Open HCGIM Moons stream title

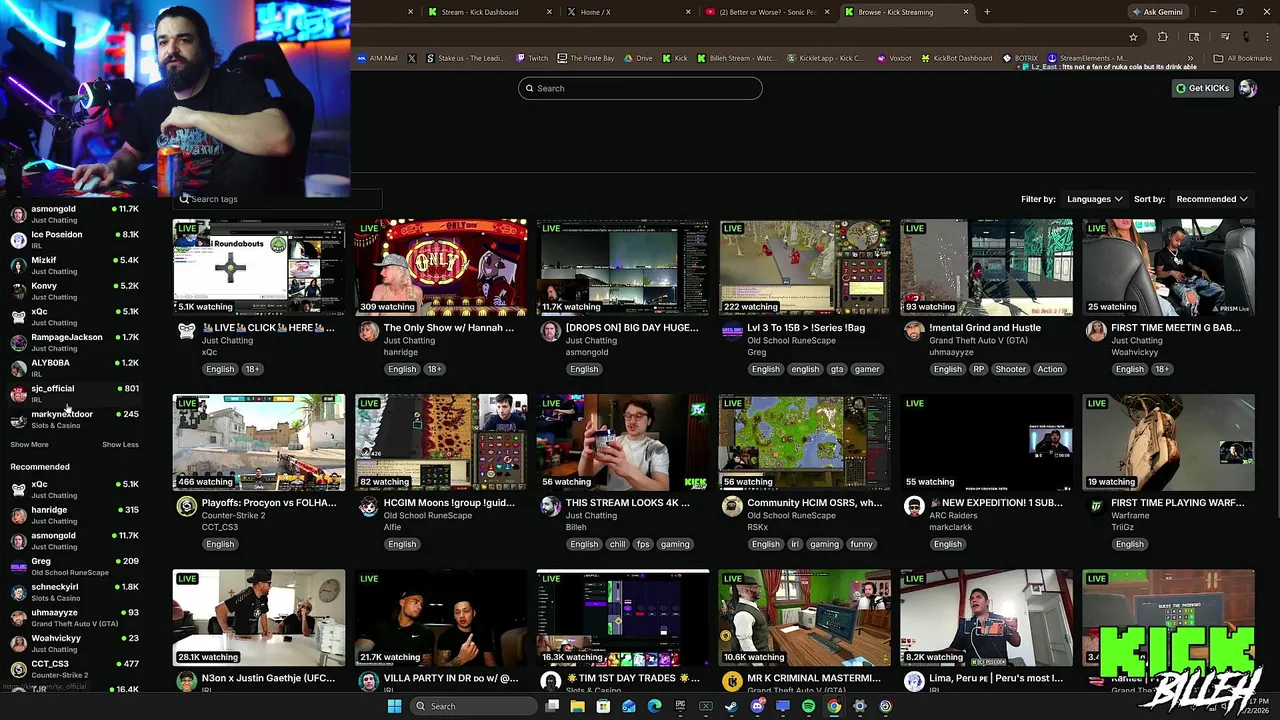point(449,503)
